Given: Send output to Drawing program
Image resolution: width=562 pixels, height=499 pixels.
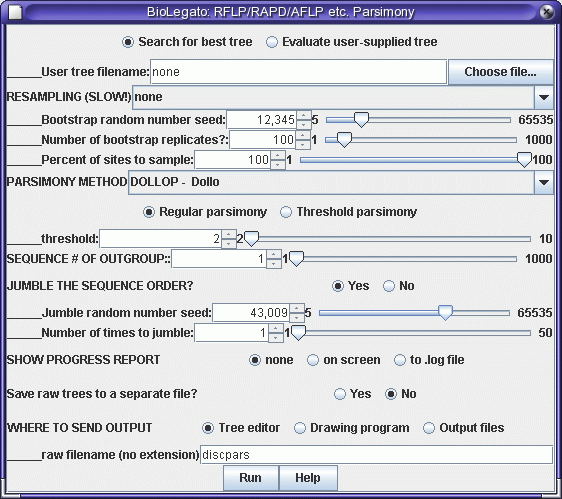Looking at the screenshot, I should [351, 428].
